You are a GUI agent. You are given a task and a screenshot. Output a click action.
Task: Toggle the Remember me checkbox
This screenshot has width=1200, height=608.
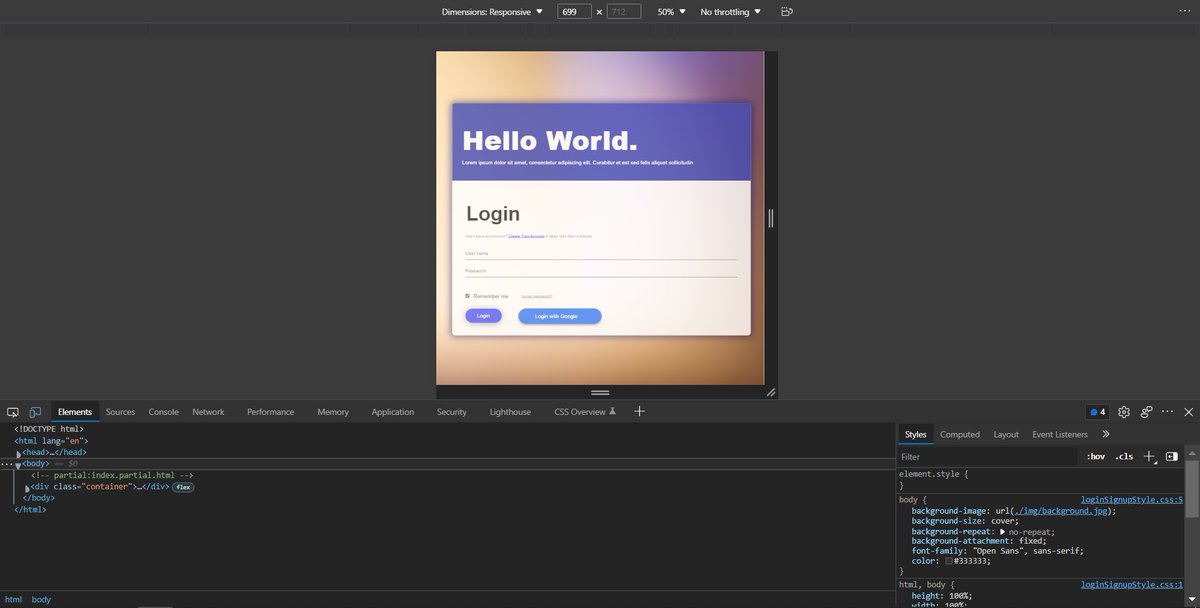467,296
